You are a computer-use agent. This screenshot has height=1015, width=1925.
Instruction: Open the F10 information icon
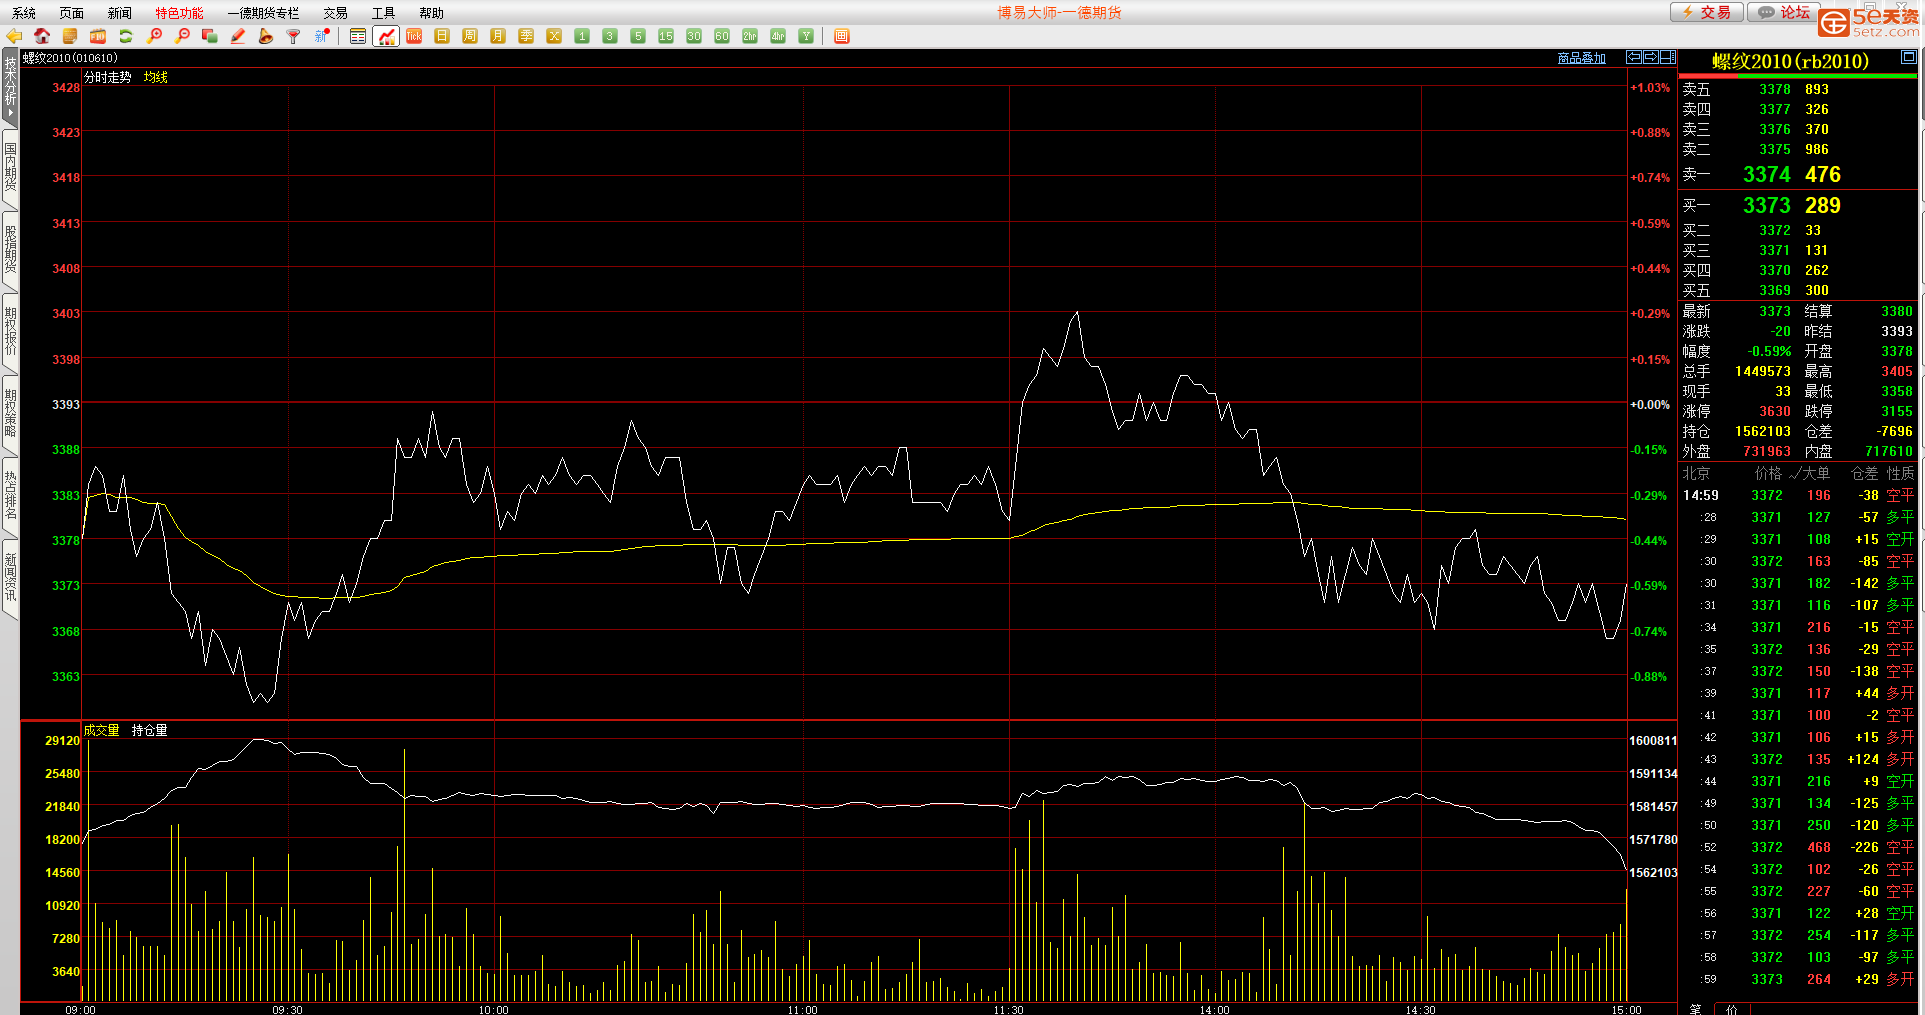[98, 36]
